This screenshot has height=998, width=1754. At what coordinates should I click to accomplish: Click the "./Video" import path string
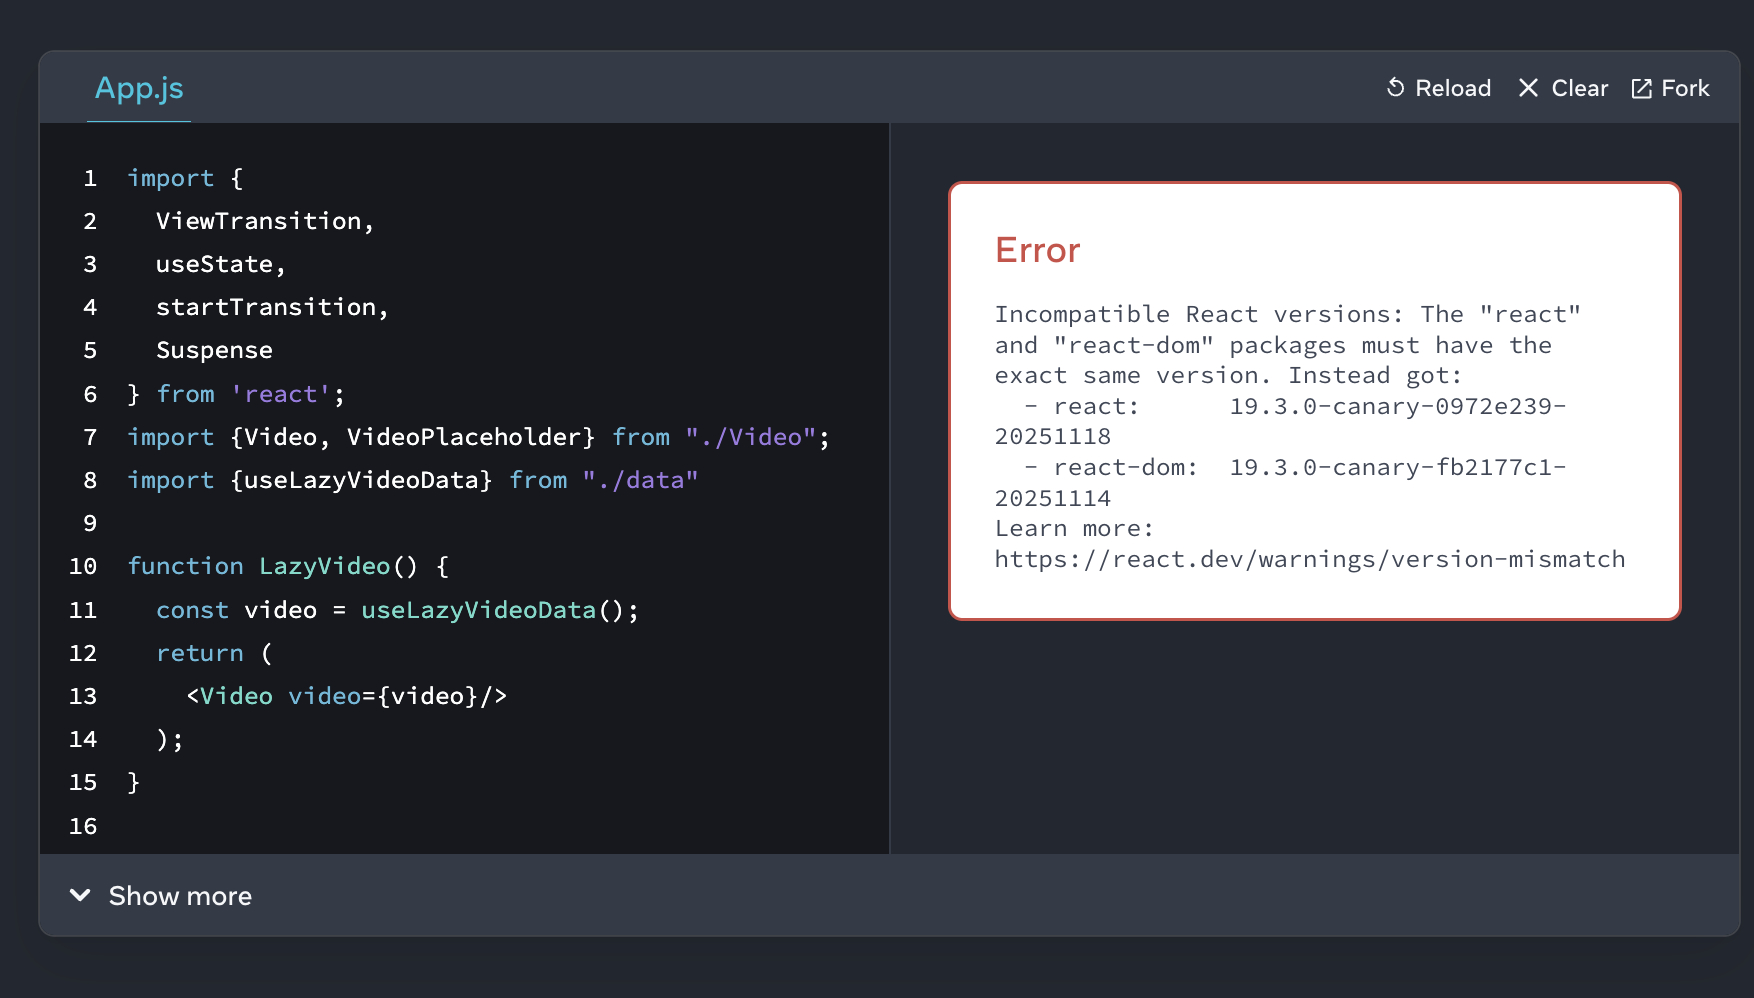coord(751,437)
